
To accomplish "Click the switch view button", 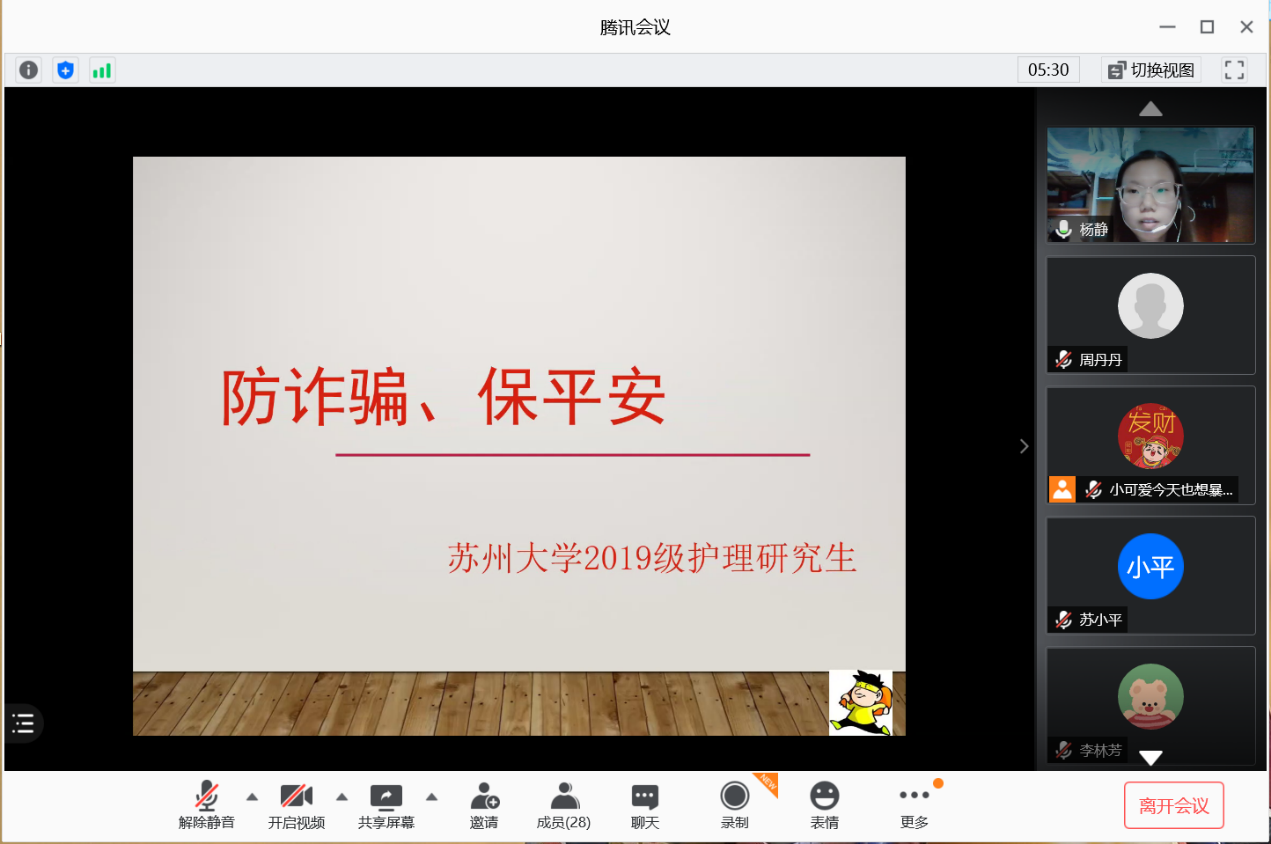I will point(1151,70).
